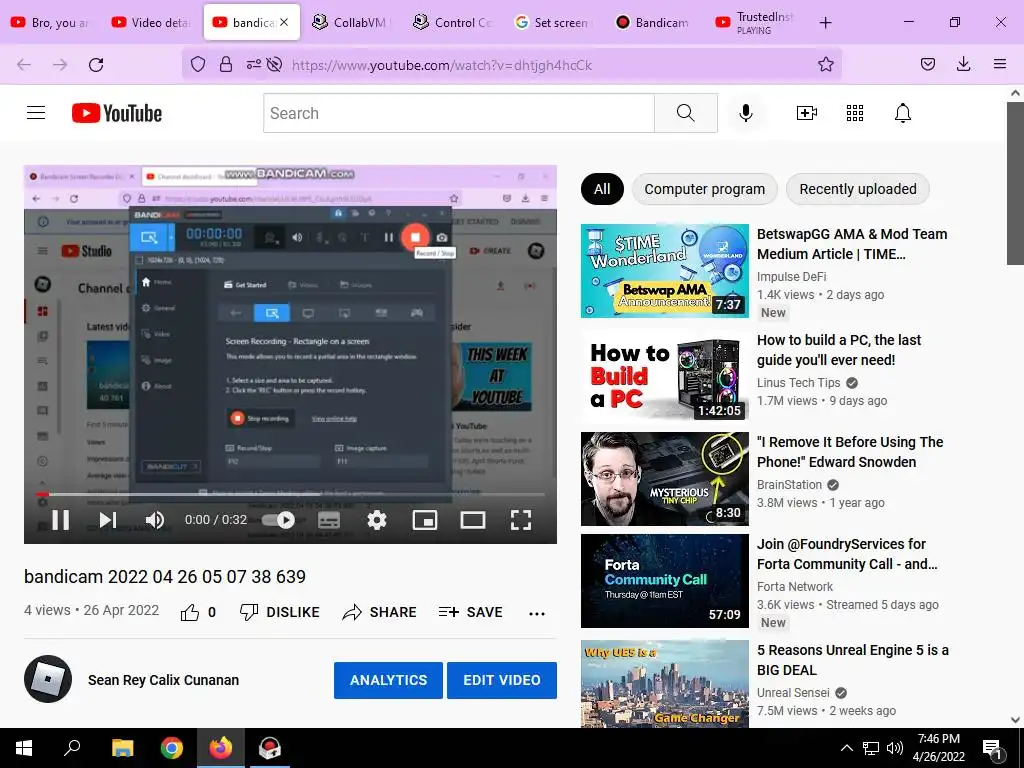
Task: Switch to the Set screen Google tab
Action: [x=552, y=22]
